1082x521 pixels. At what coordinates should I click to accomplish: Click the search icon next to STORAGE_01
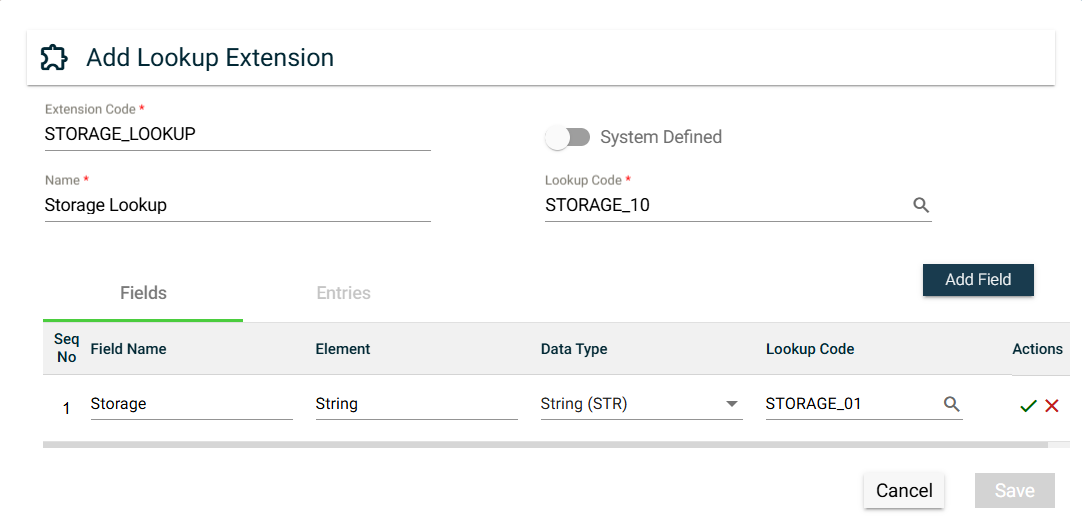pyautogui.click(x=951, y=404)
